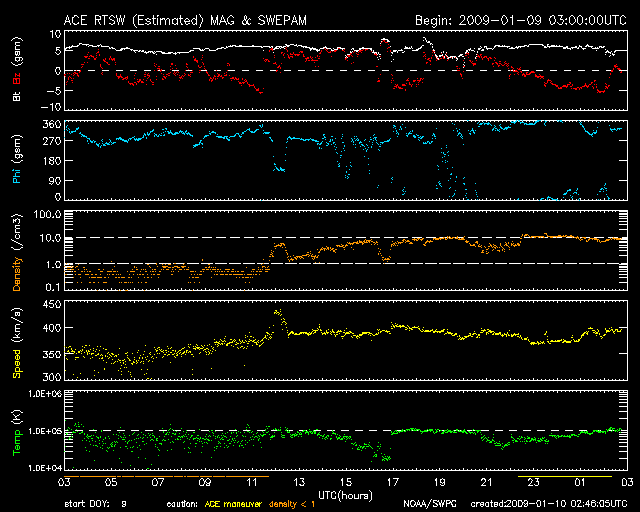The height and width of the screenshot is (512, 640).
Task: Click the '1.0E+04' tick on the Temp axis
Action: [45, 468]
